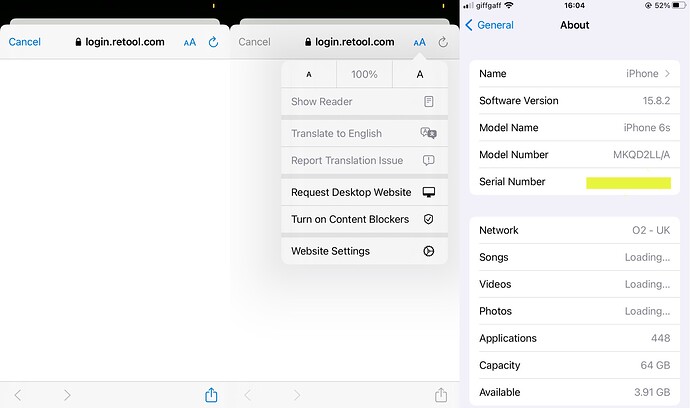This screenshot has width=690, height=408.
Task: Open Website Settings from the menu
Action: [x=364, y=251]
